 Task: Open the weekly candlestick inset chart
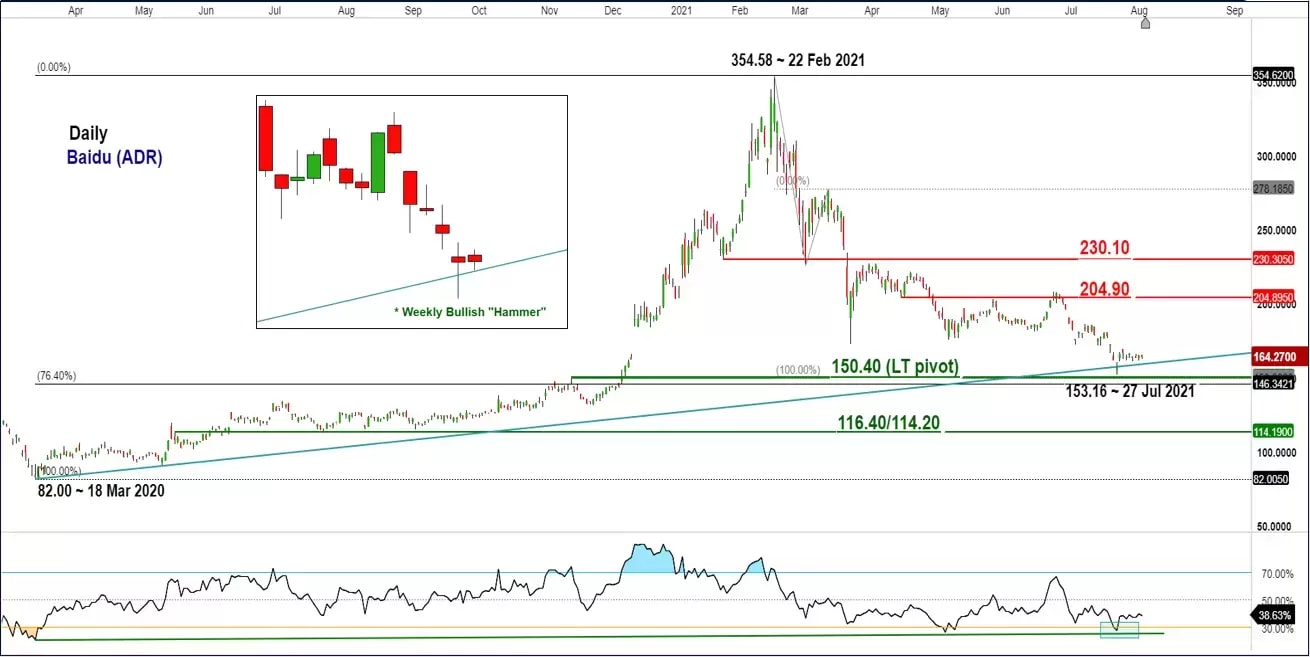point(412,211)
